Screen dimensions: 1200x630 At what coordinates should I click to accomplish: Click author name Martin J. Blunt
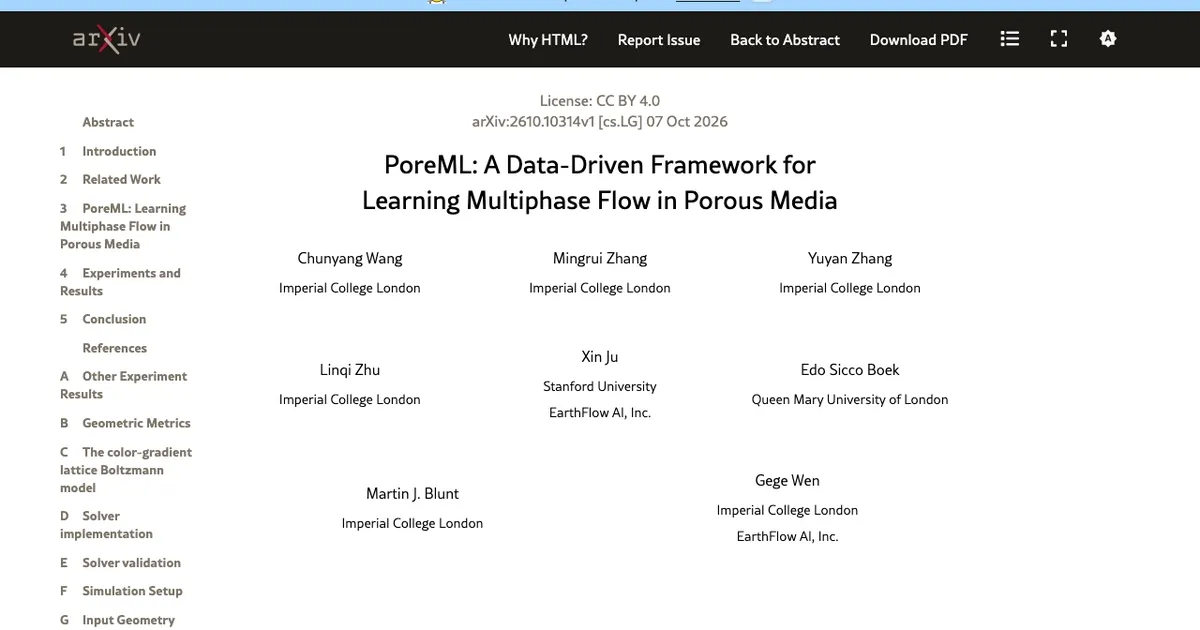(x=412, y=494)
